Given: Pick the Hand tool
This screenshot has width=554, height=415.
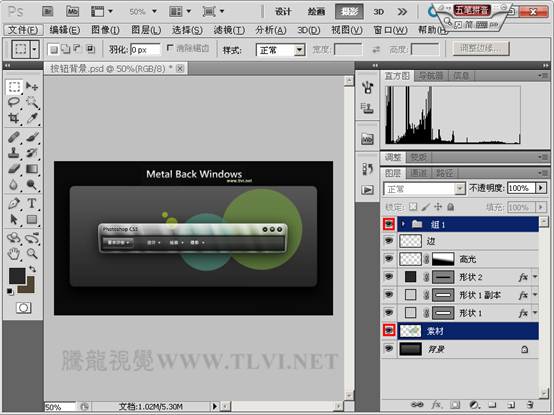Looking at the screenshot, I should click(x=14, y=253).
